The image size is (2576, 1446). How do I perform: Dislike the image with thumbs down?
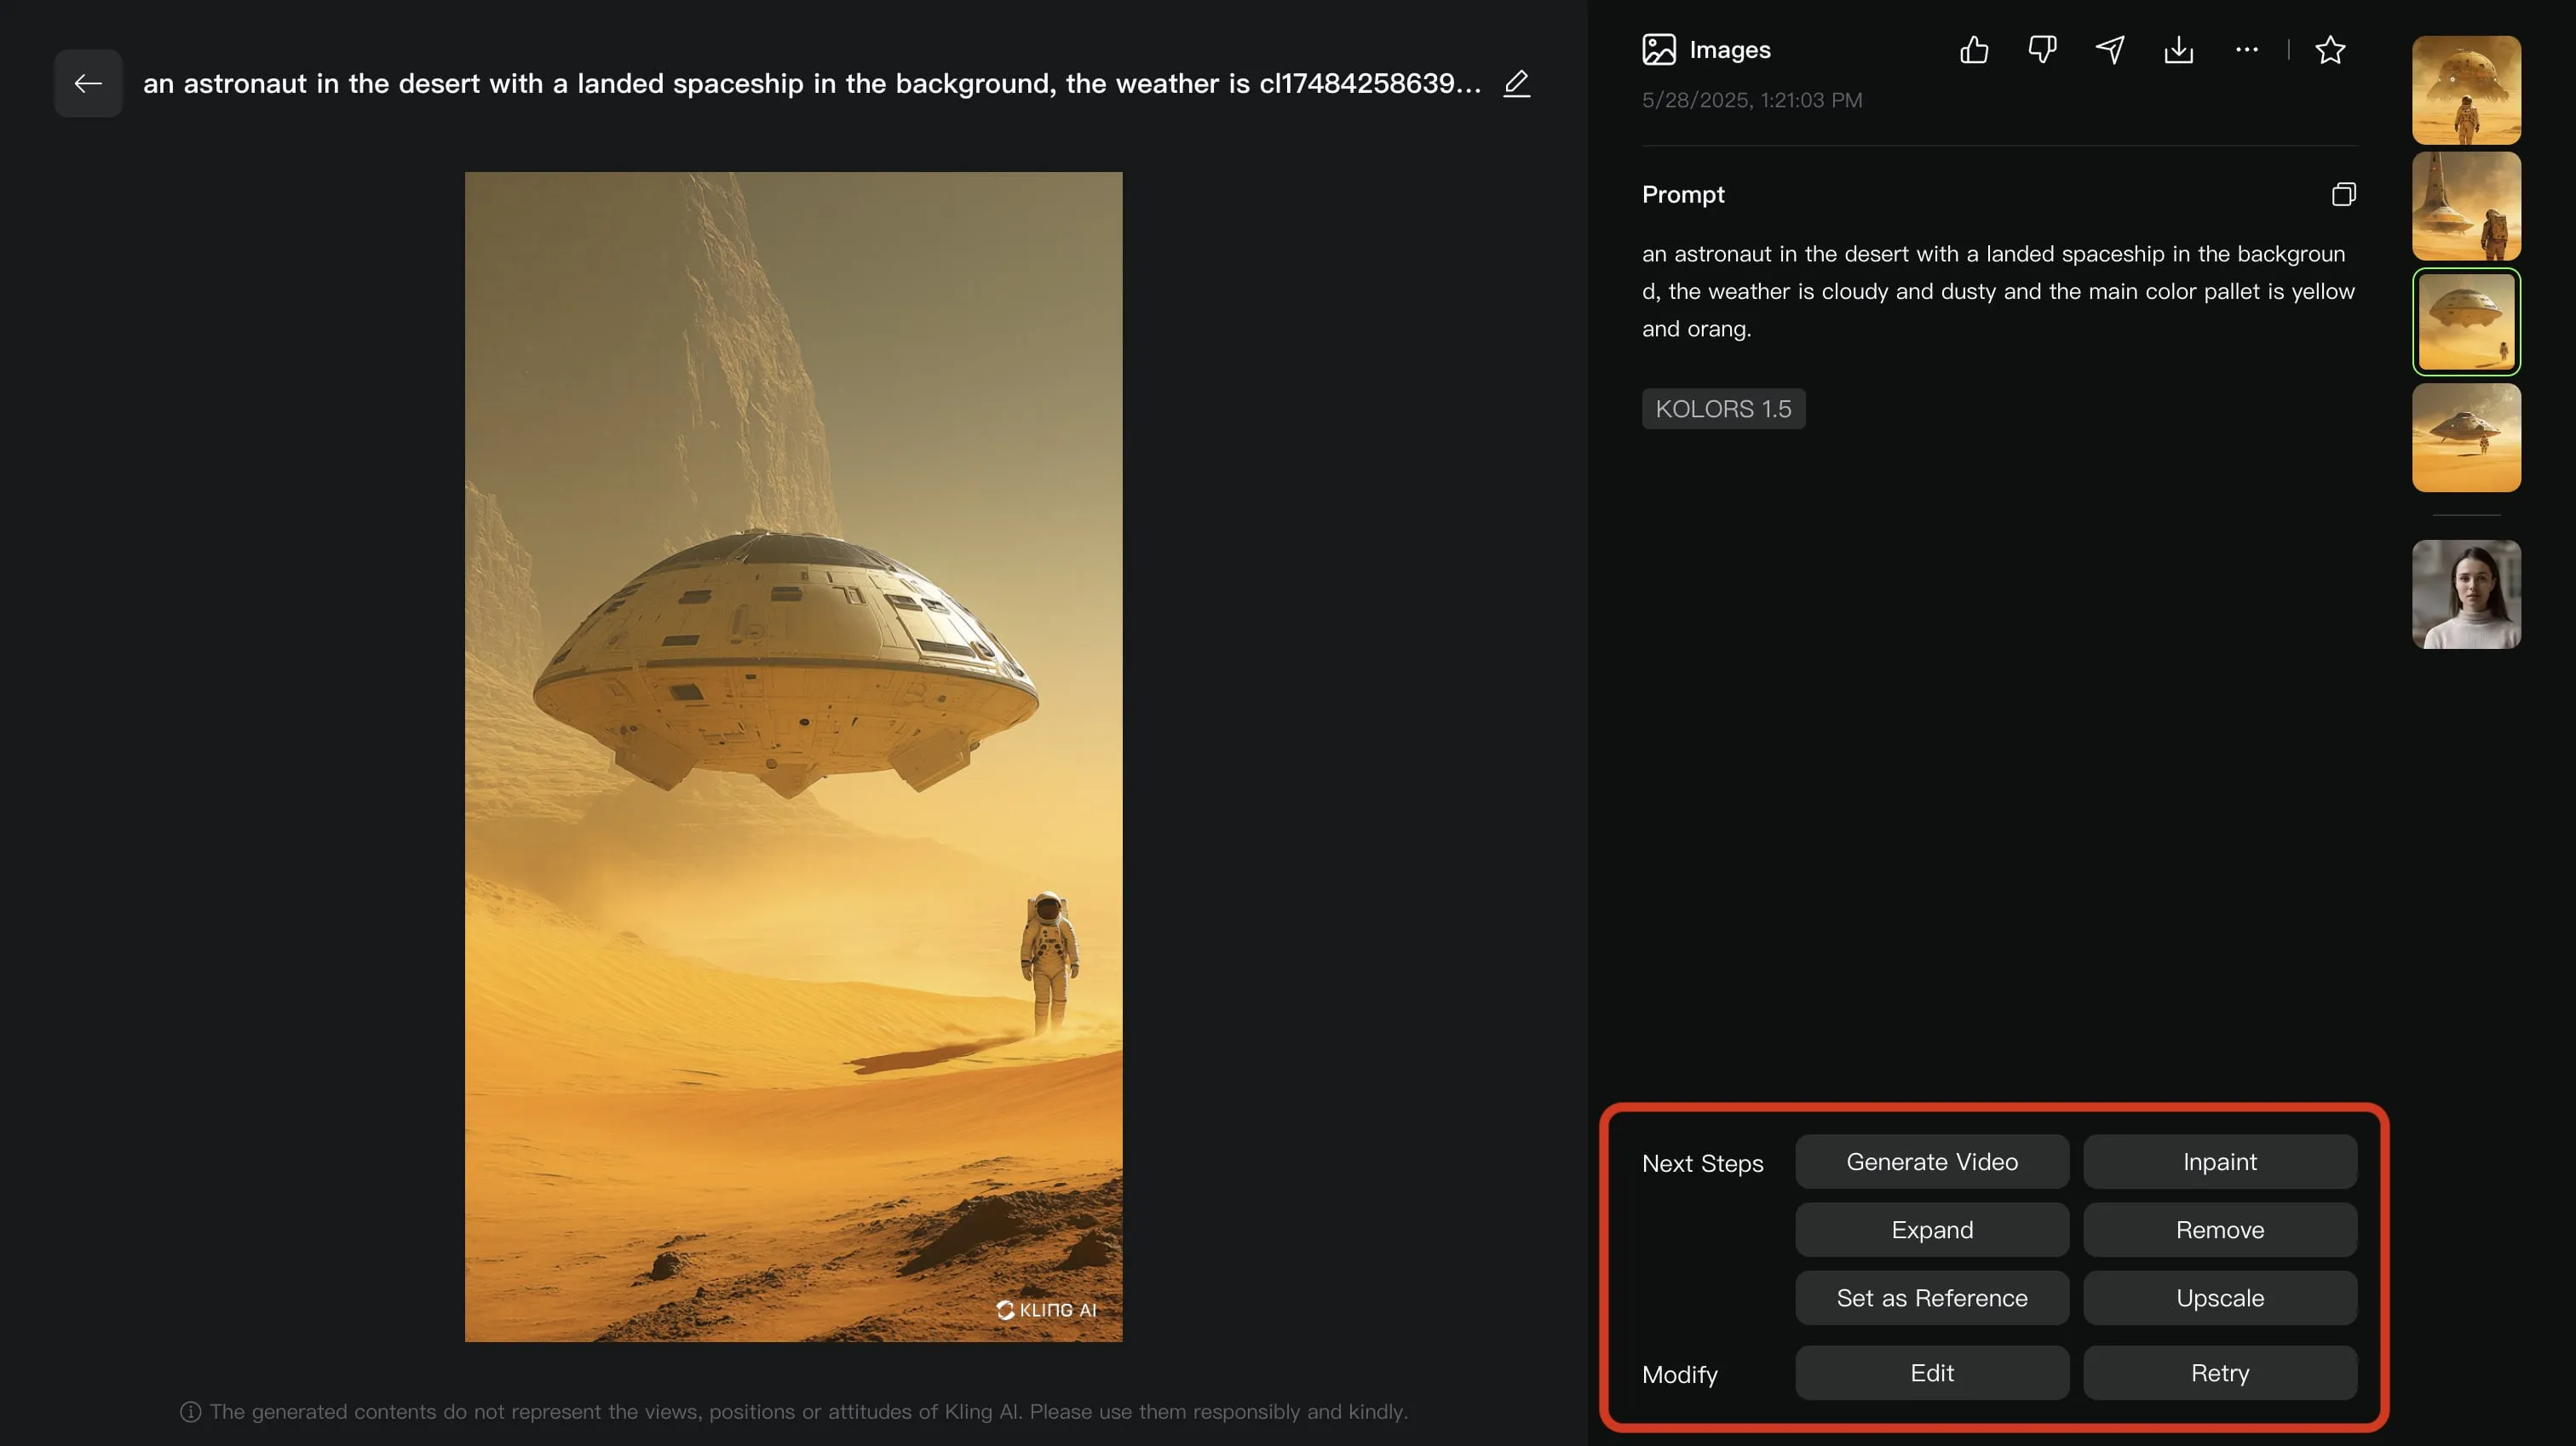coord(2042,49)
